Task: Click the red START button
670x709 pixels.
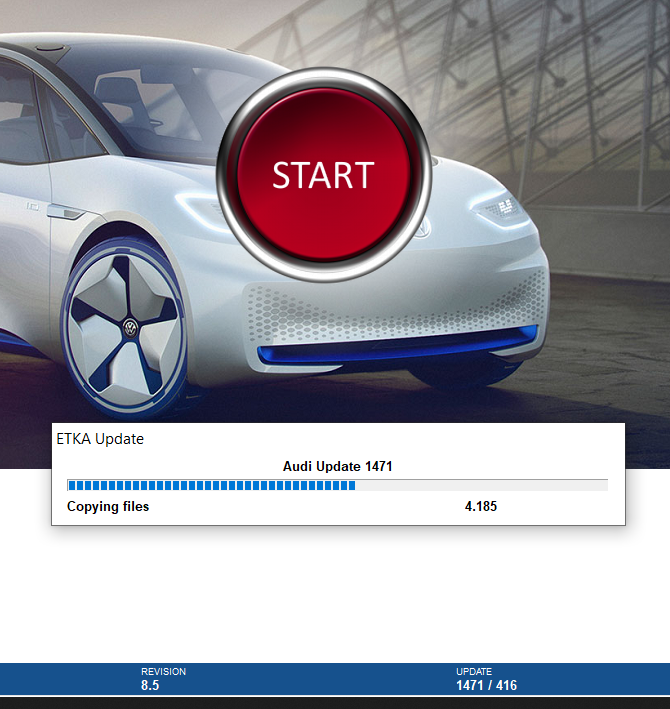Action: (x=324, y=175)
